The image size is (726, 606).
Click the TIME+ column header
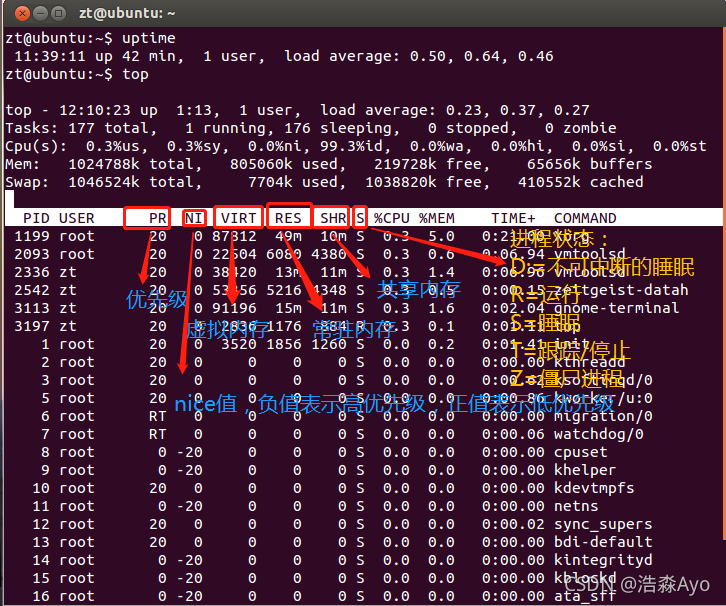513,218
